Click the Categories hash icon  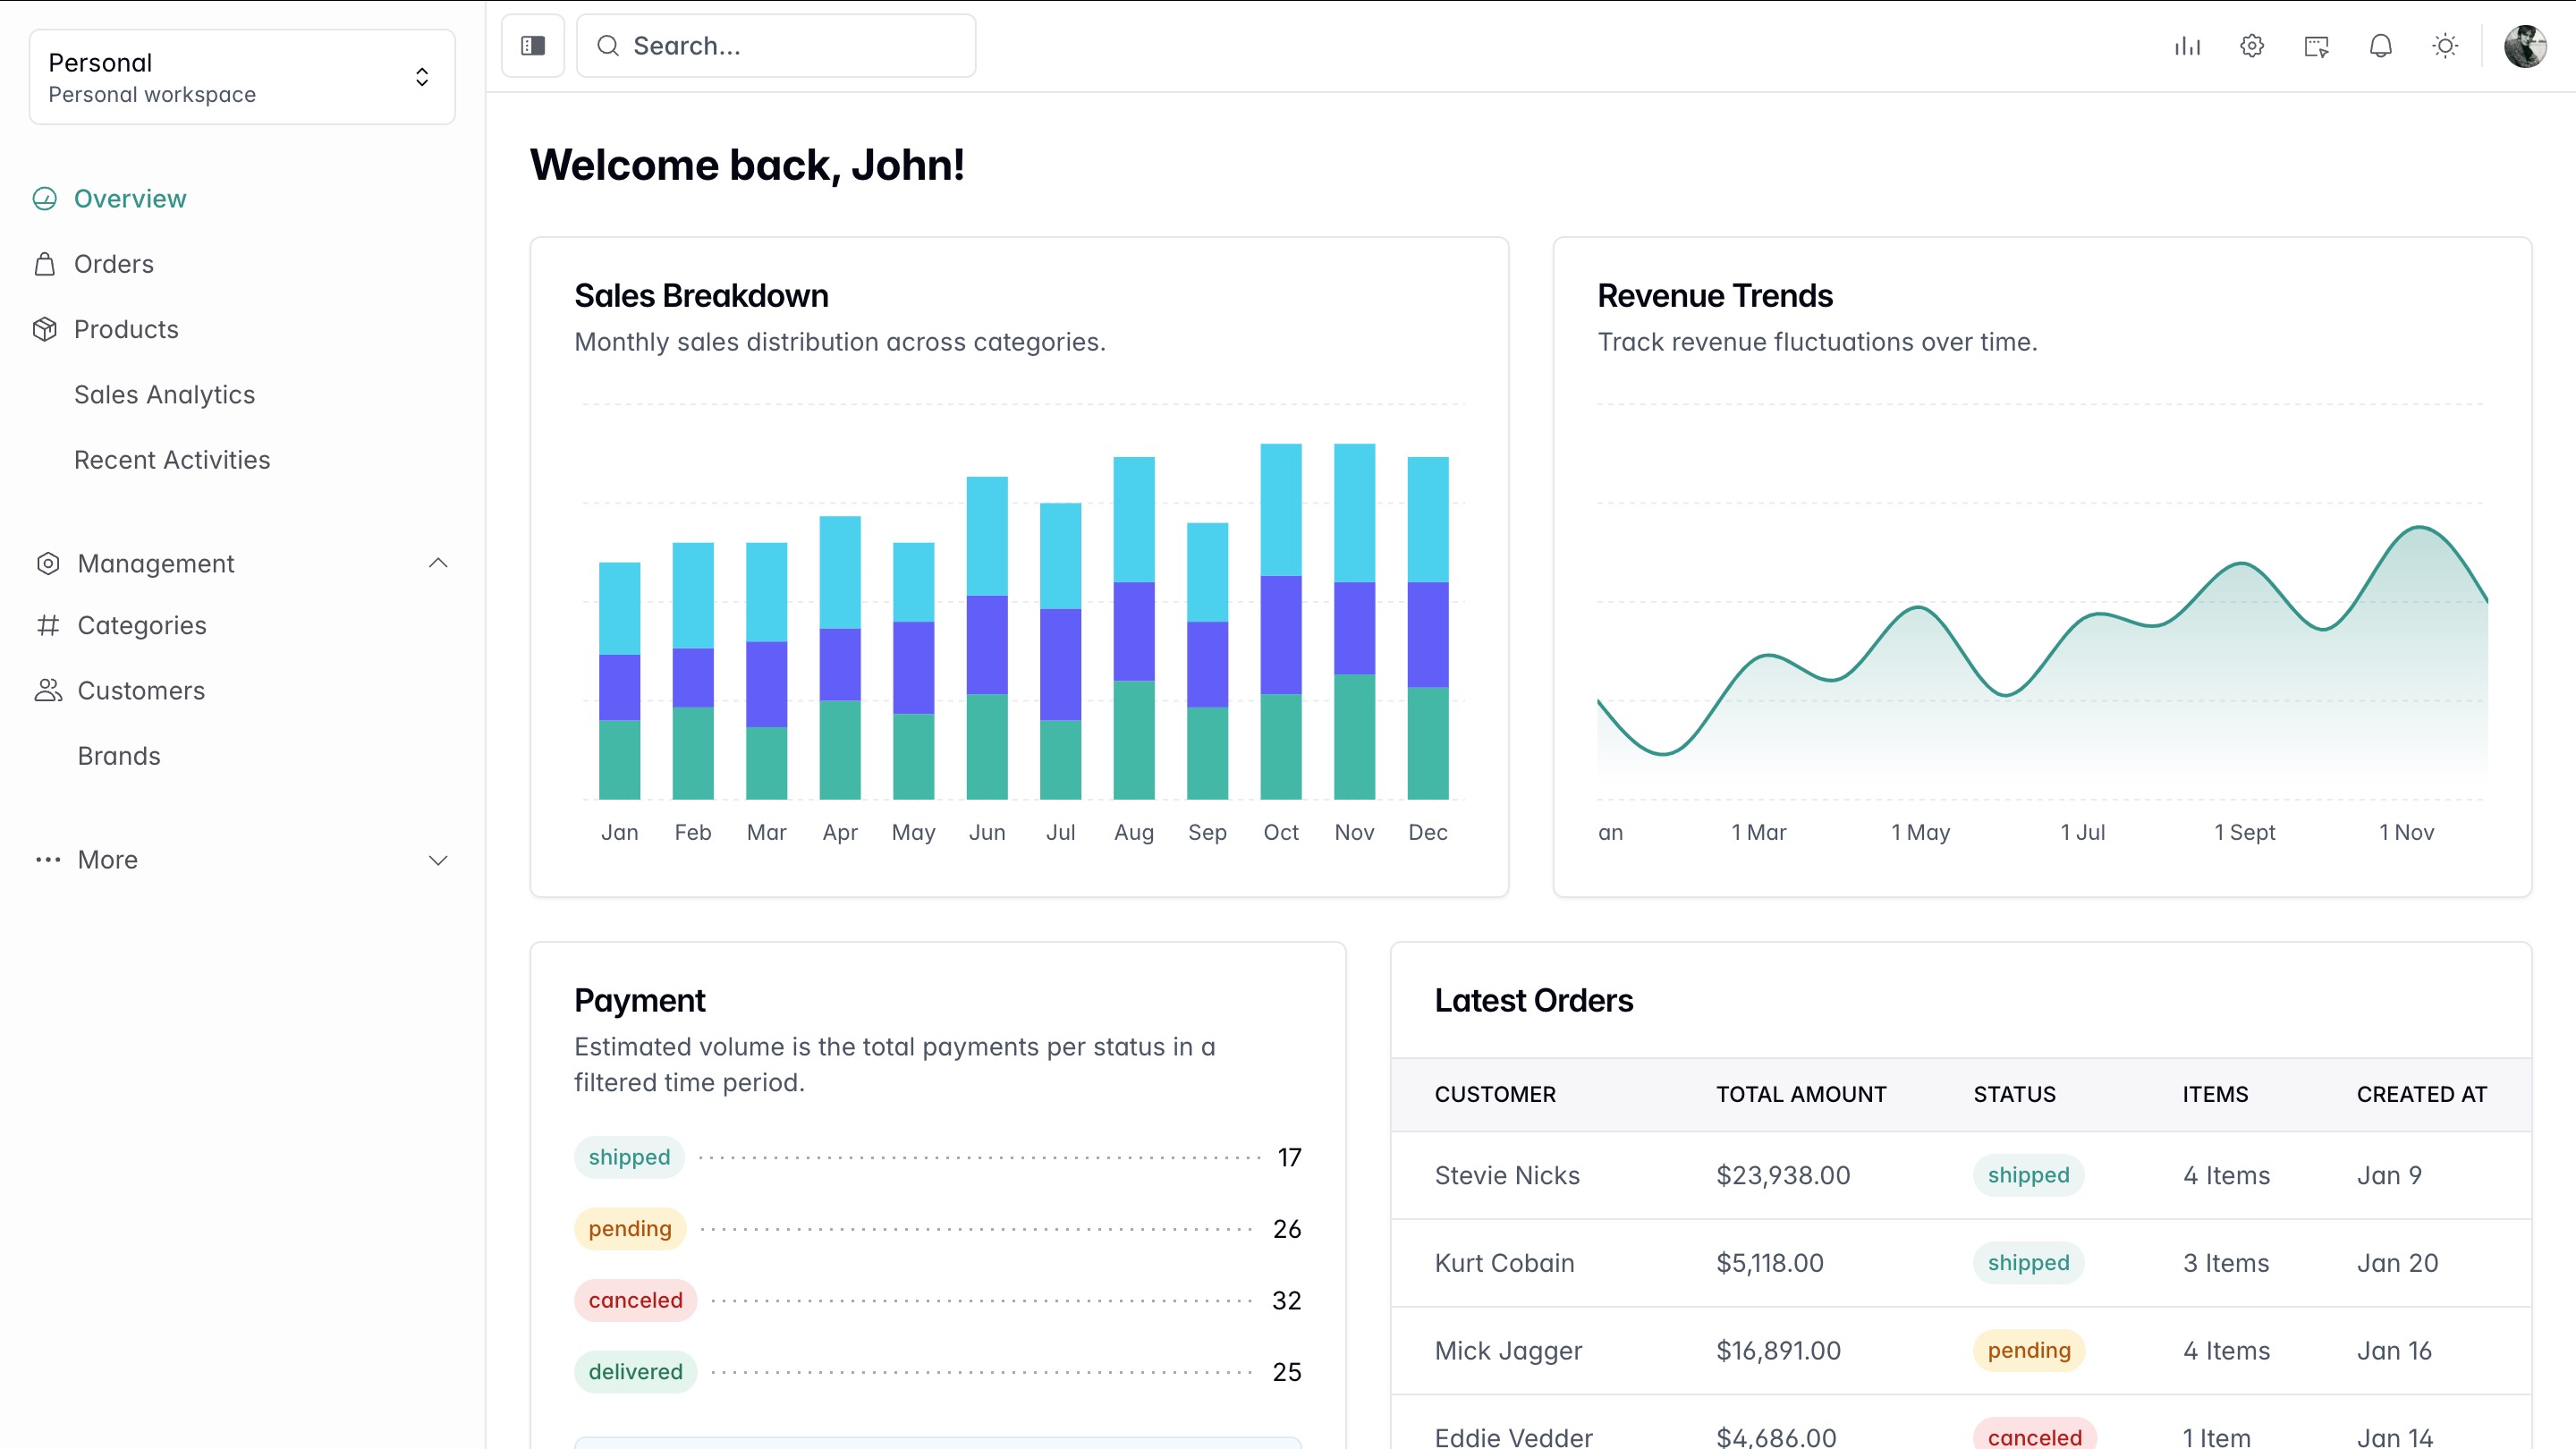(x=47, y=625)
